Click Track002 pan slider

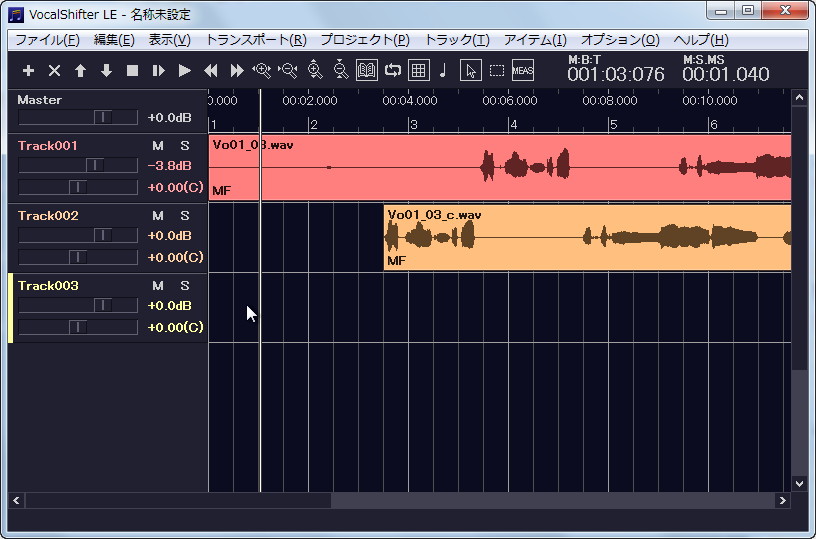(x=78, y=257)
